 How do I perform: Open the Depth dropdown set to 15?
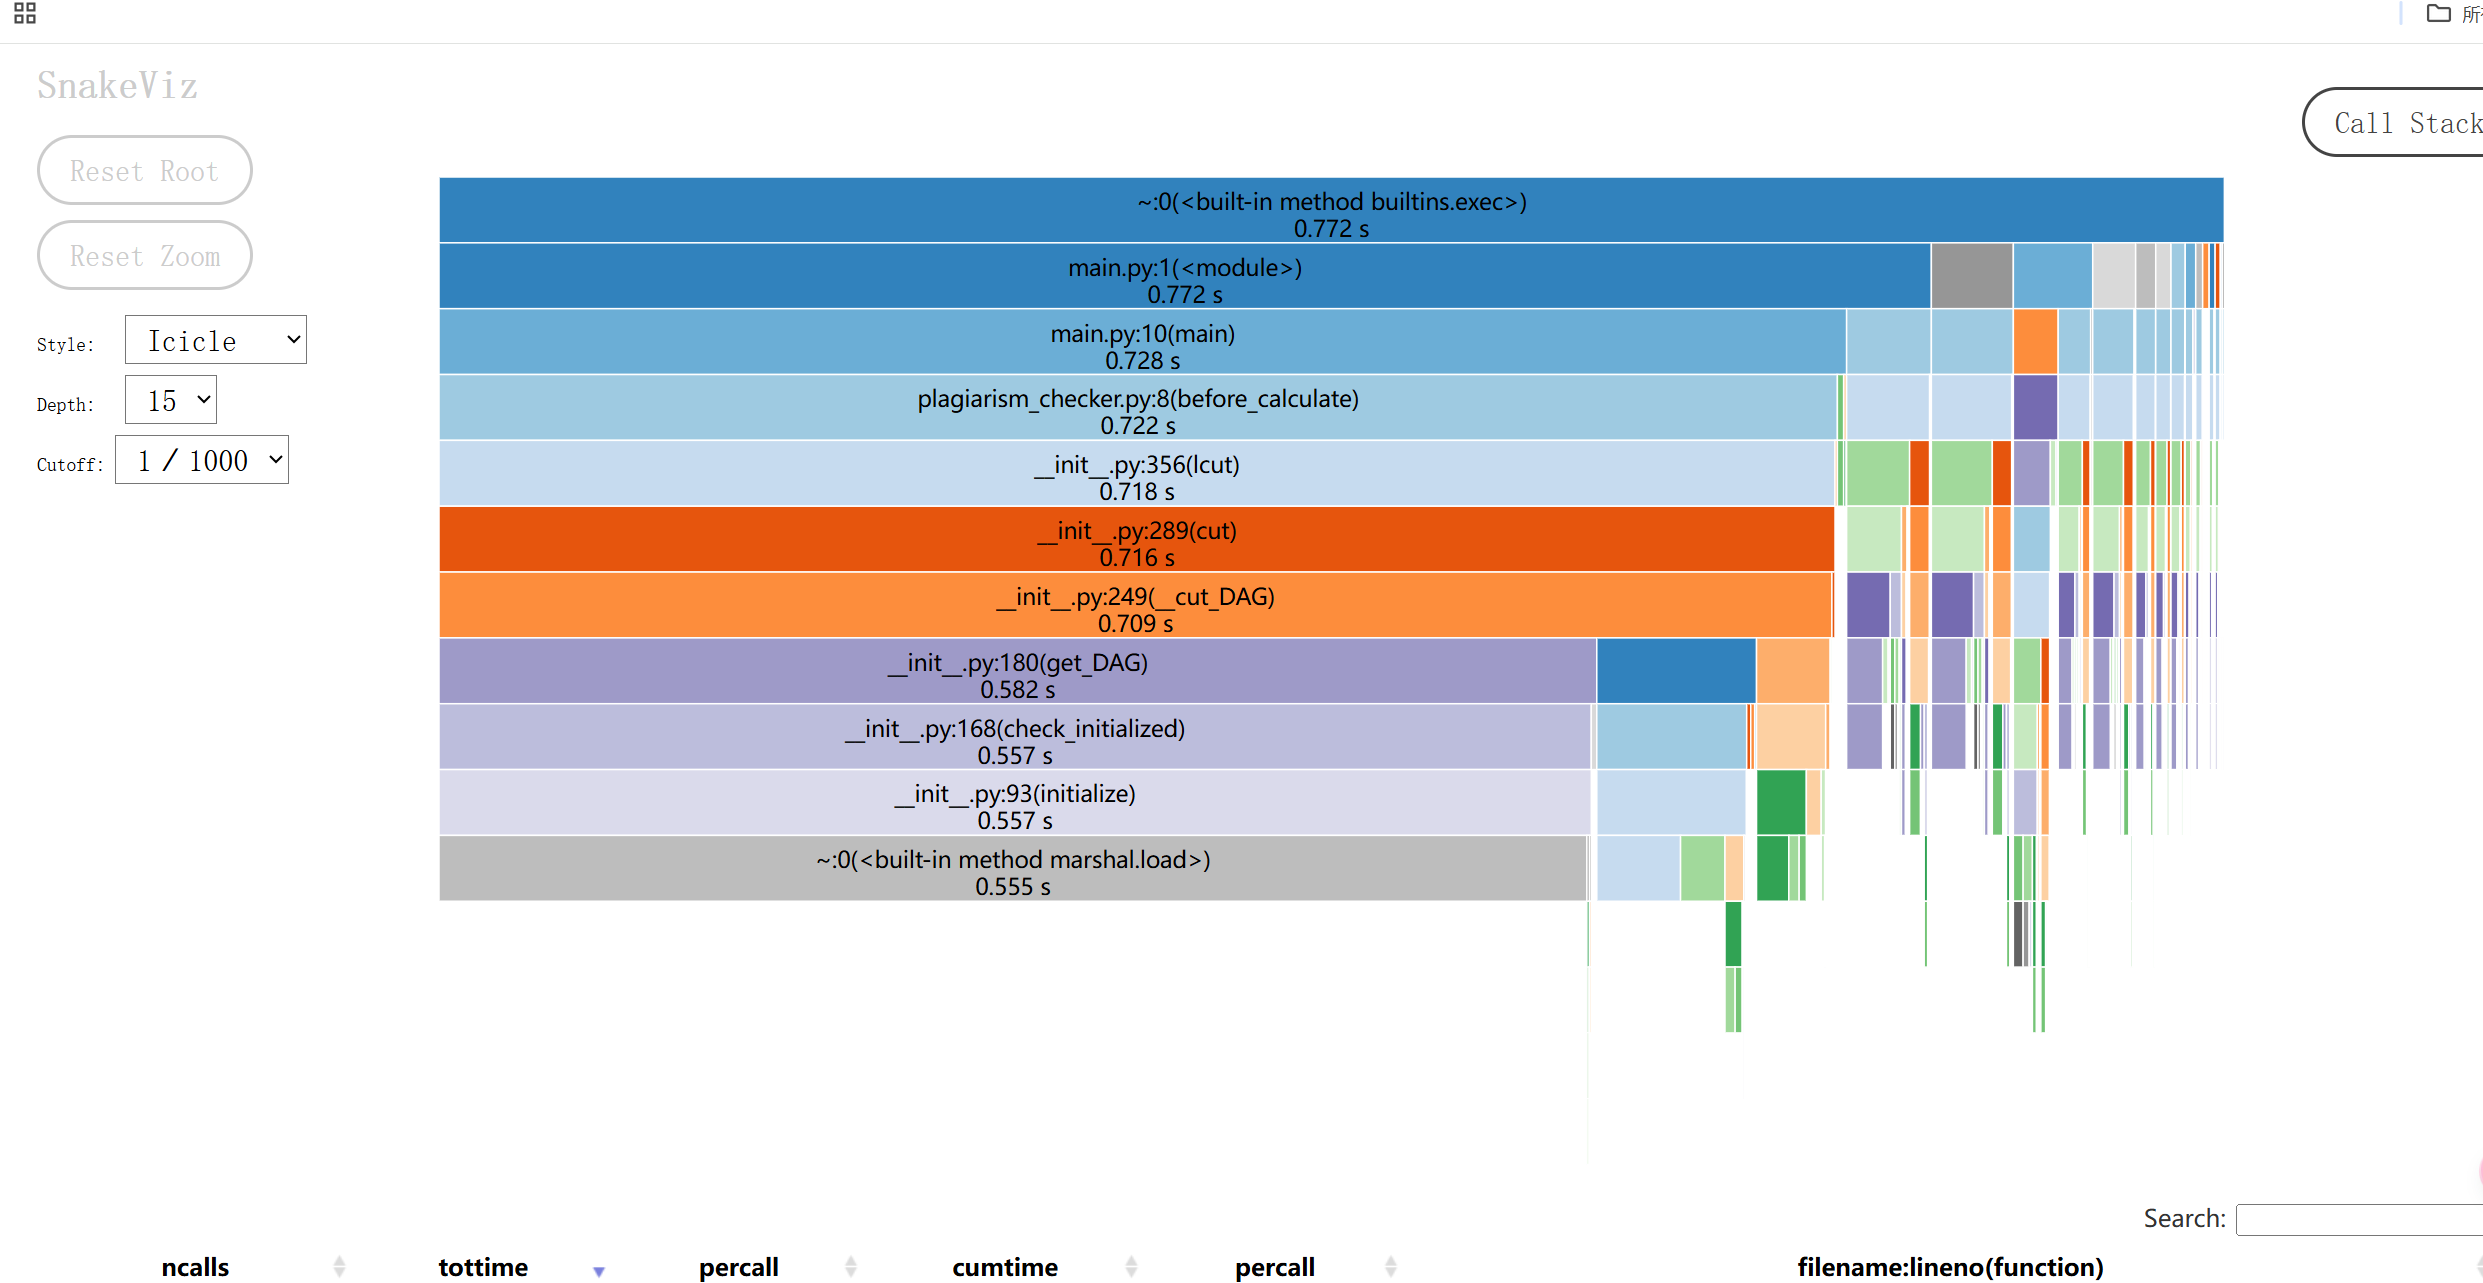[x=171, y=400]
